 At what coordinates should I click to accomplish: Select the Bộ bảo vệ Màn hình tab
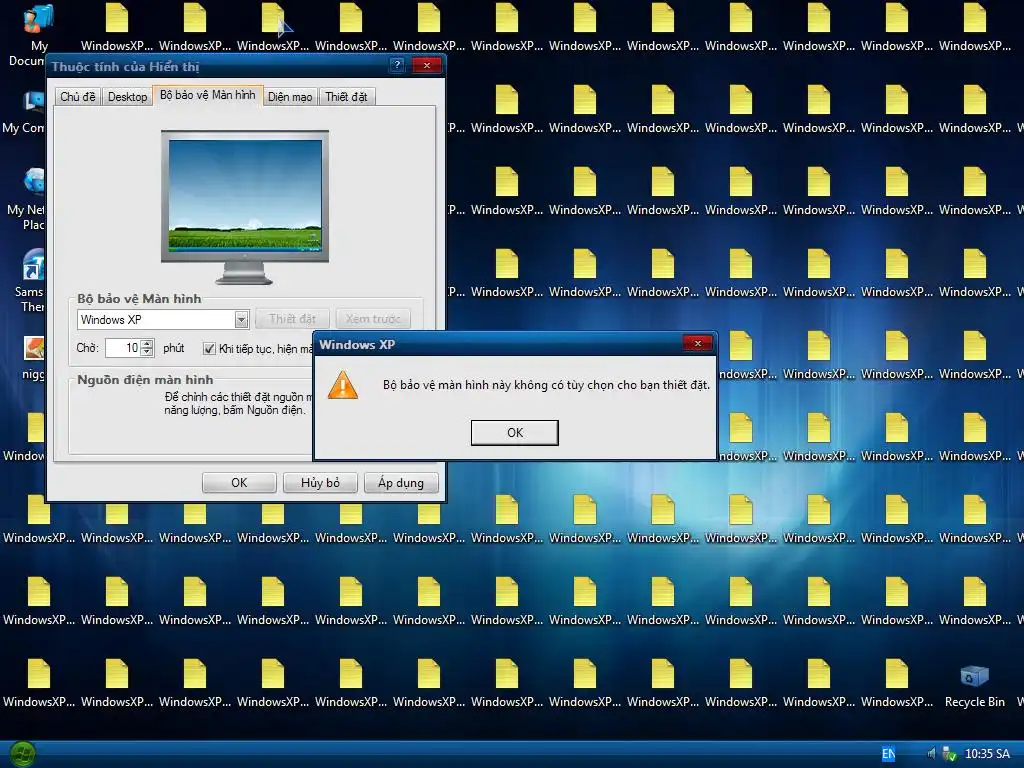[x=208, y=95]
